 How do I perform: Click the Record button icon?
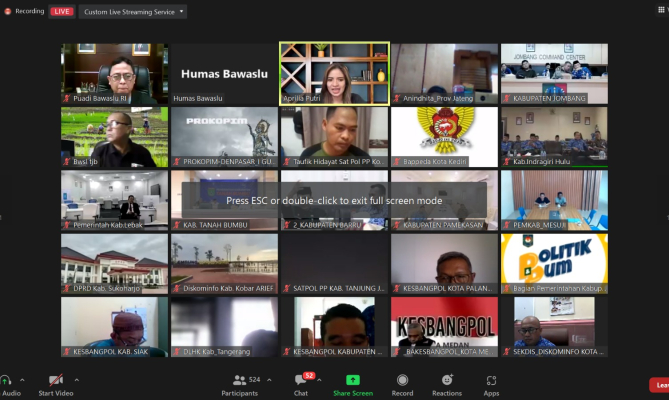402,381
